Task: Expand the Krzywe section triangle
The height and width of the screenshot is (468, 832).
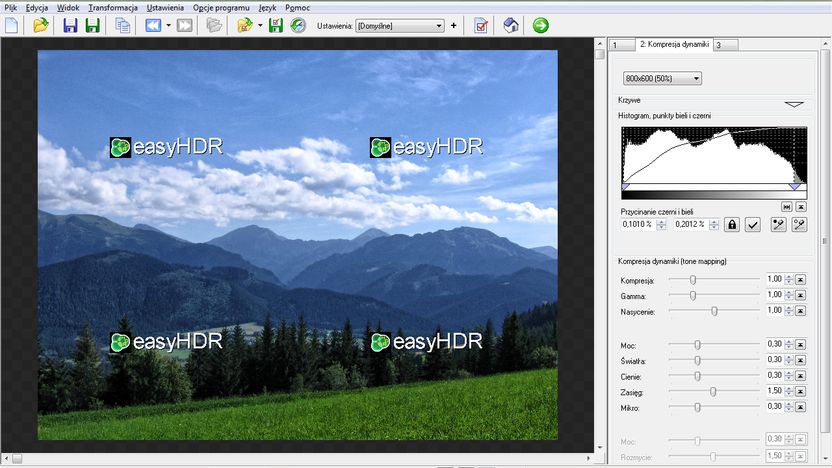Action: point(794,104)
